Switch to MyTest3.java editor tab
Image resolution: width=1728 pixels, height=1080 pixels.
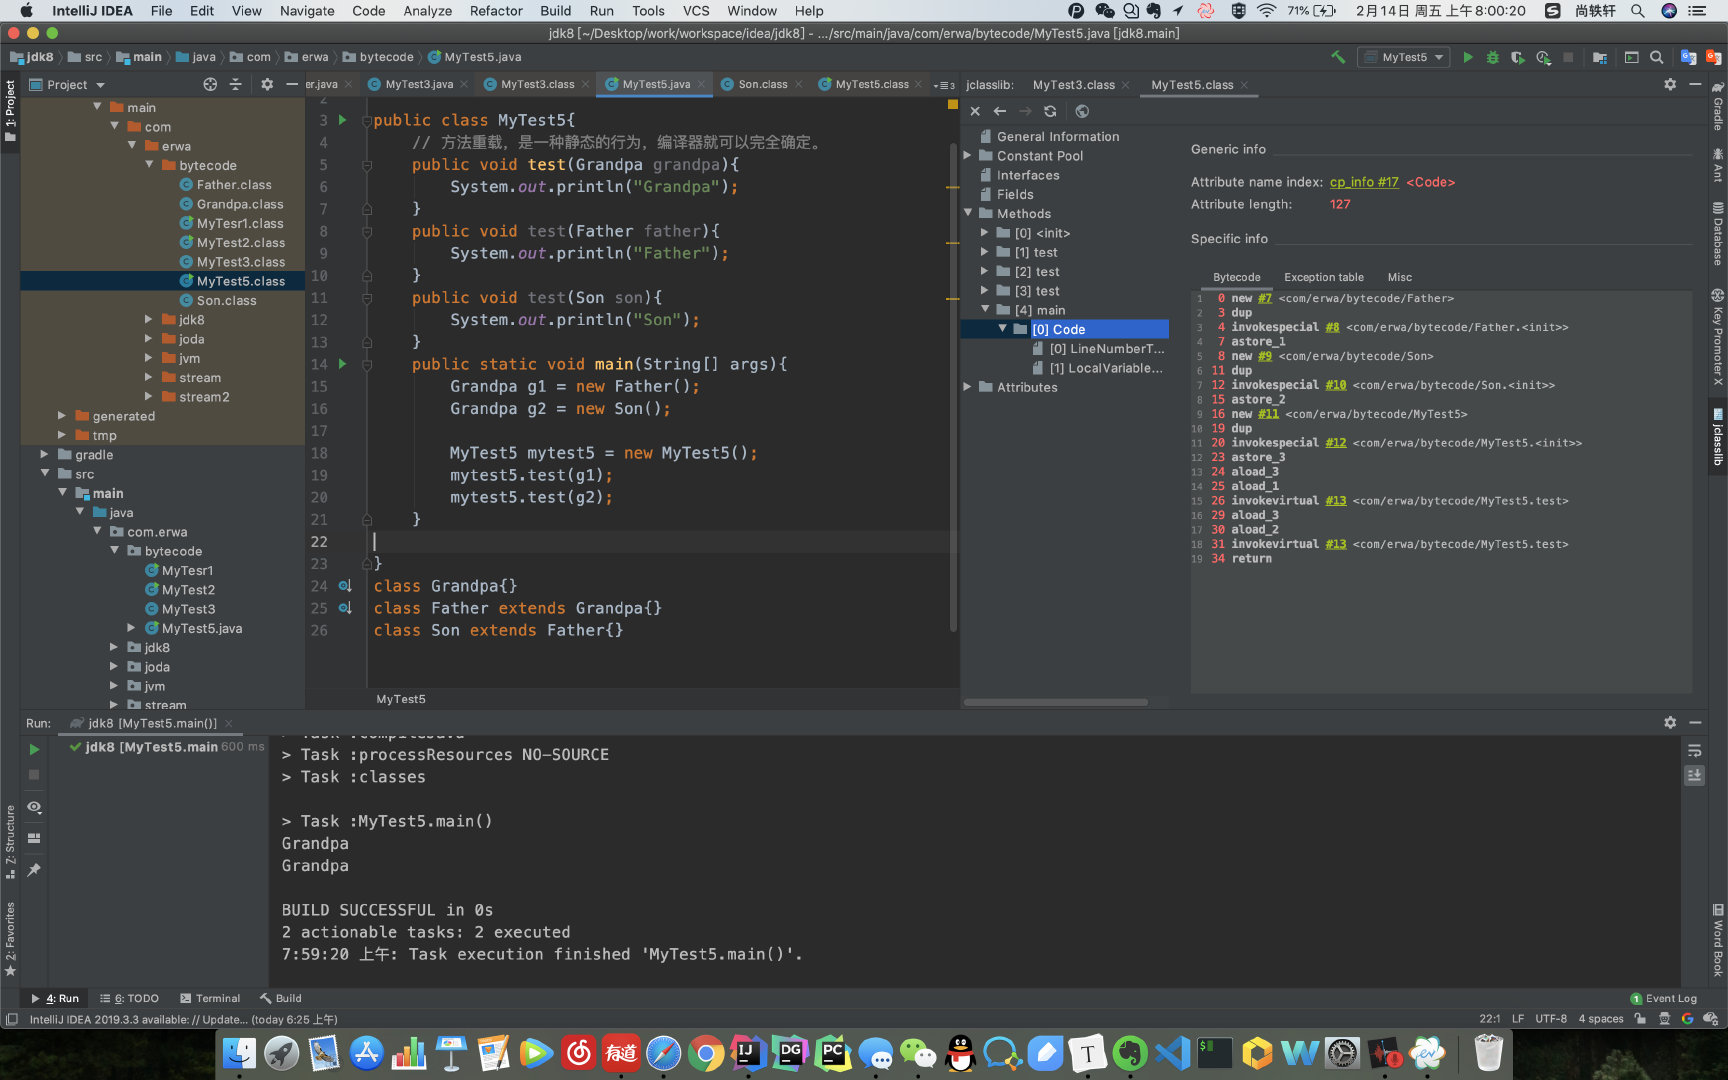point(419,84)
